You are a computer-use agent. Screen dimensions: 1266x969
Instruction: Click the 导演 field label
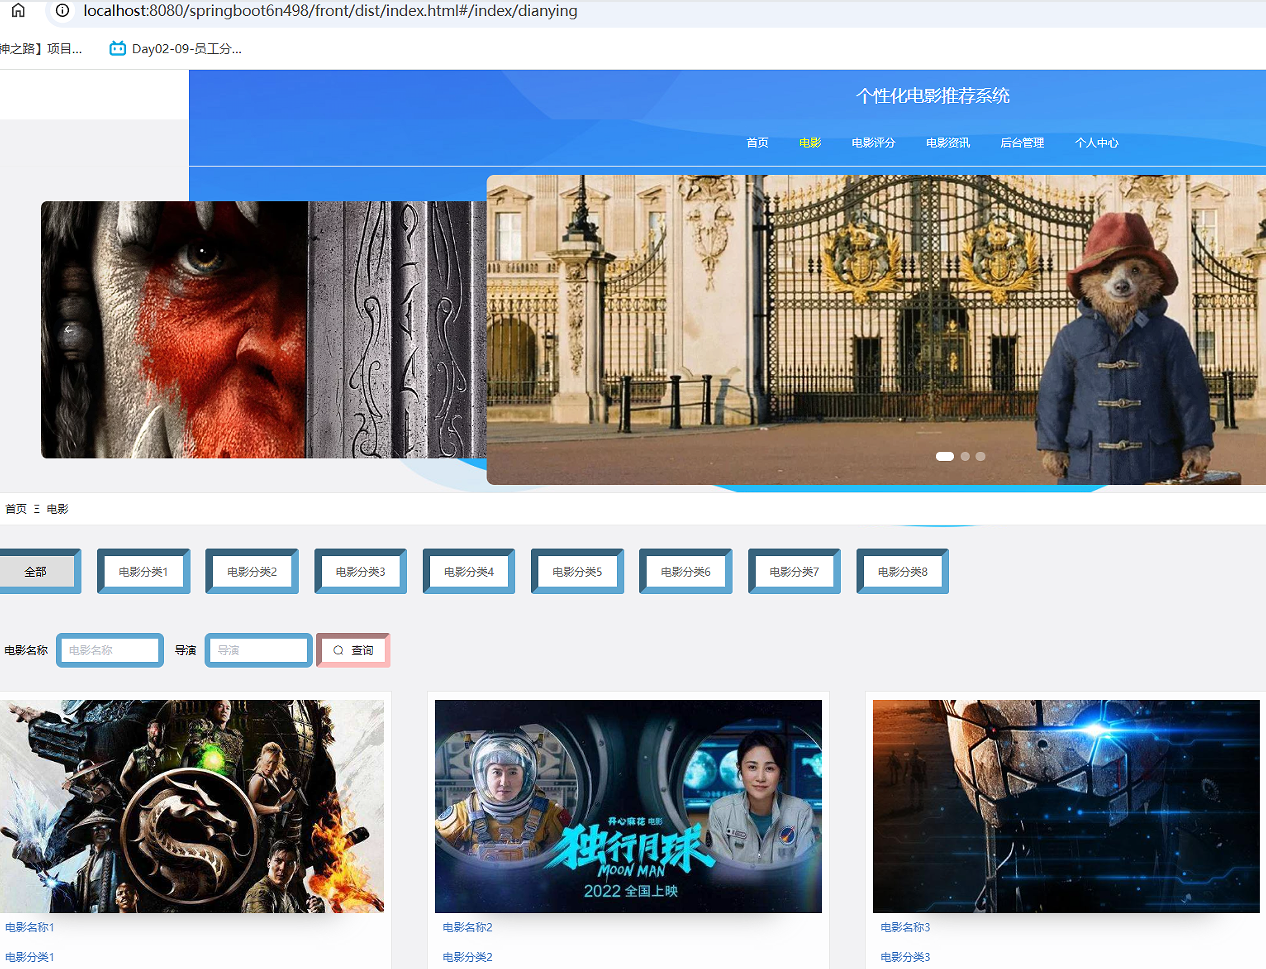pyautogui.click(x=186, y=650)
